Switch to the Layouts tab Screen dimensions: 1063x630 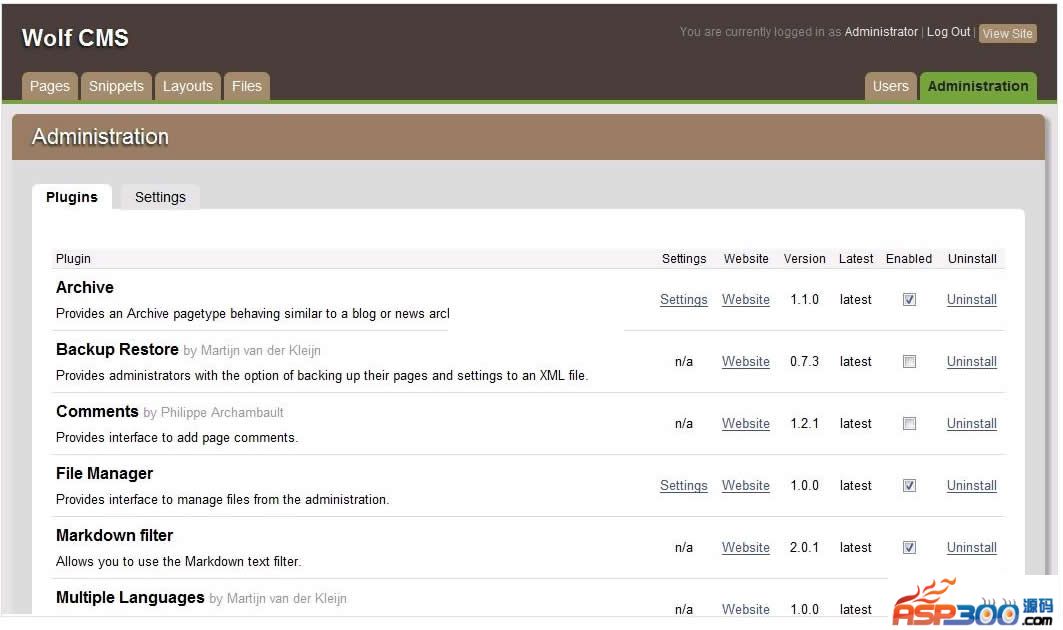coord(187,86)
